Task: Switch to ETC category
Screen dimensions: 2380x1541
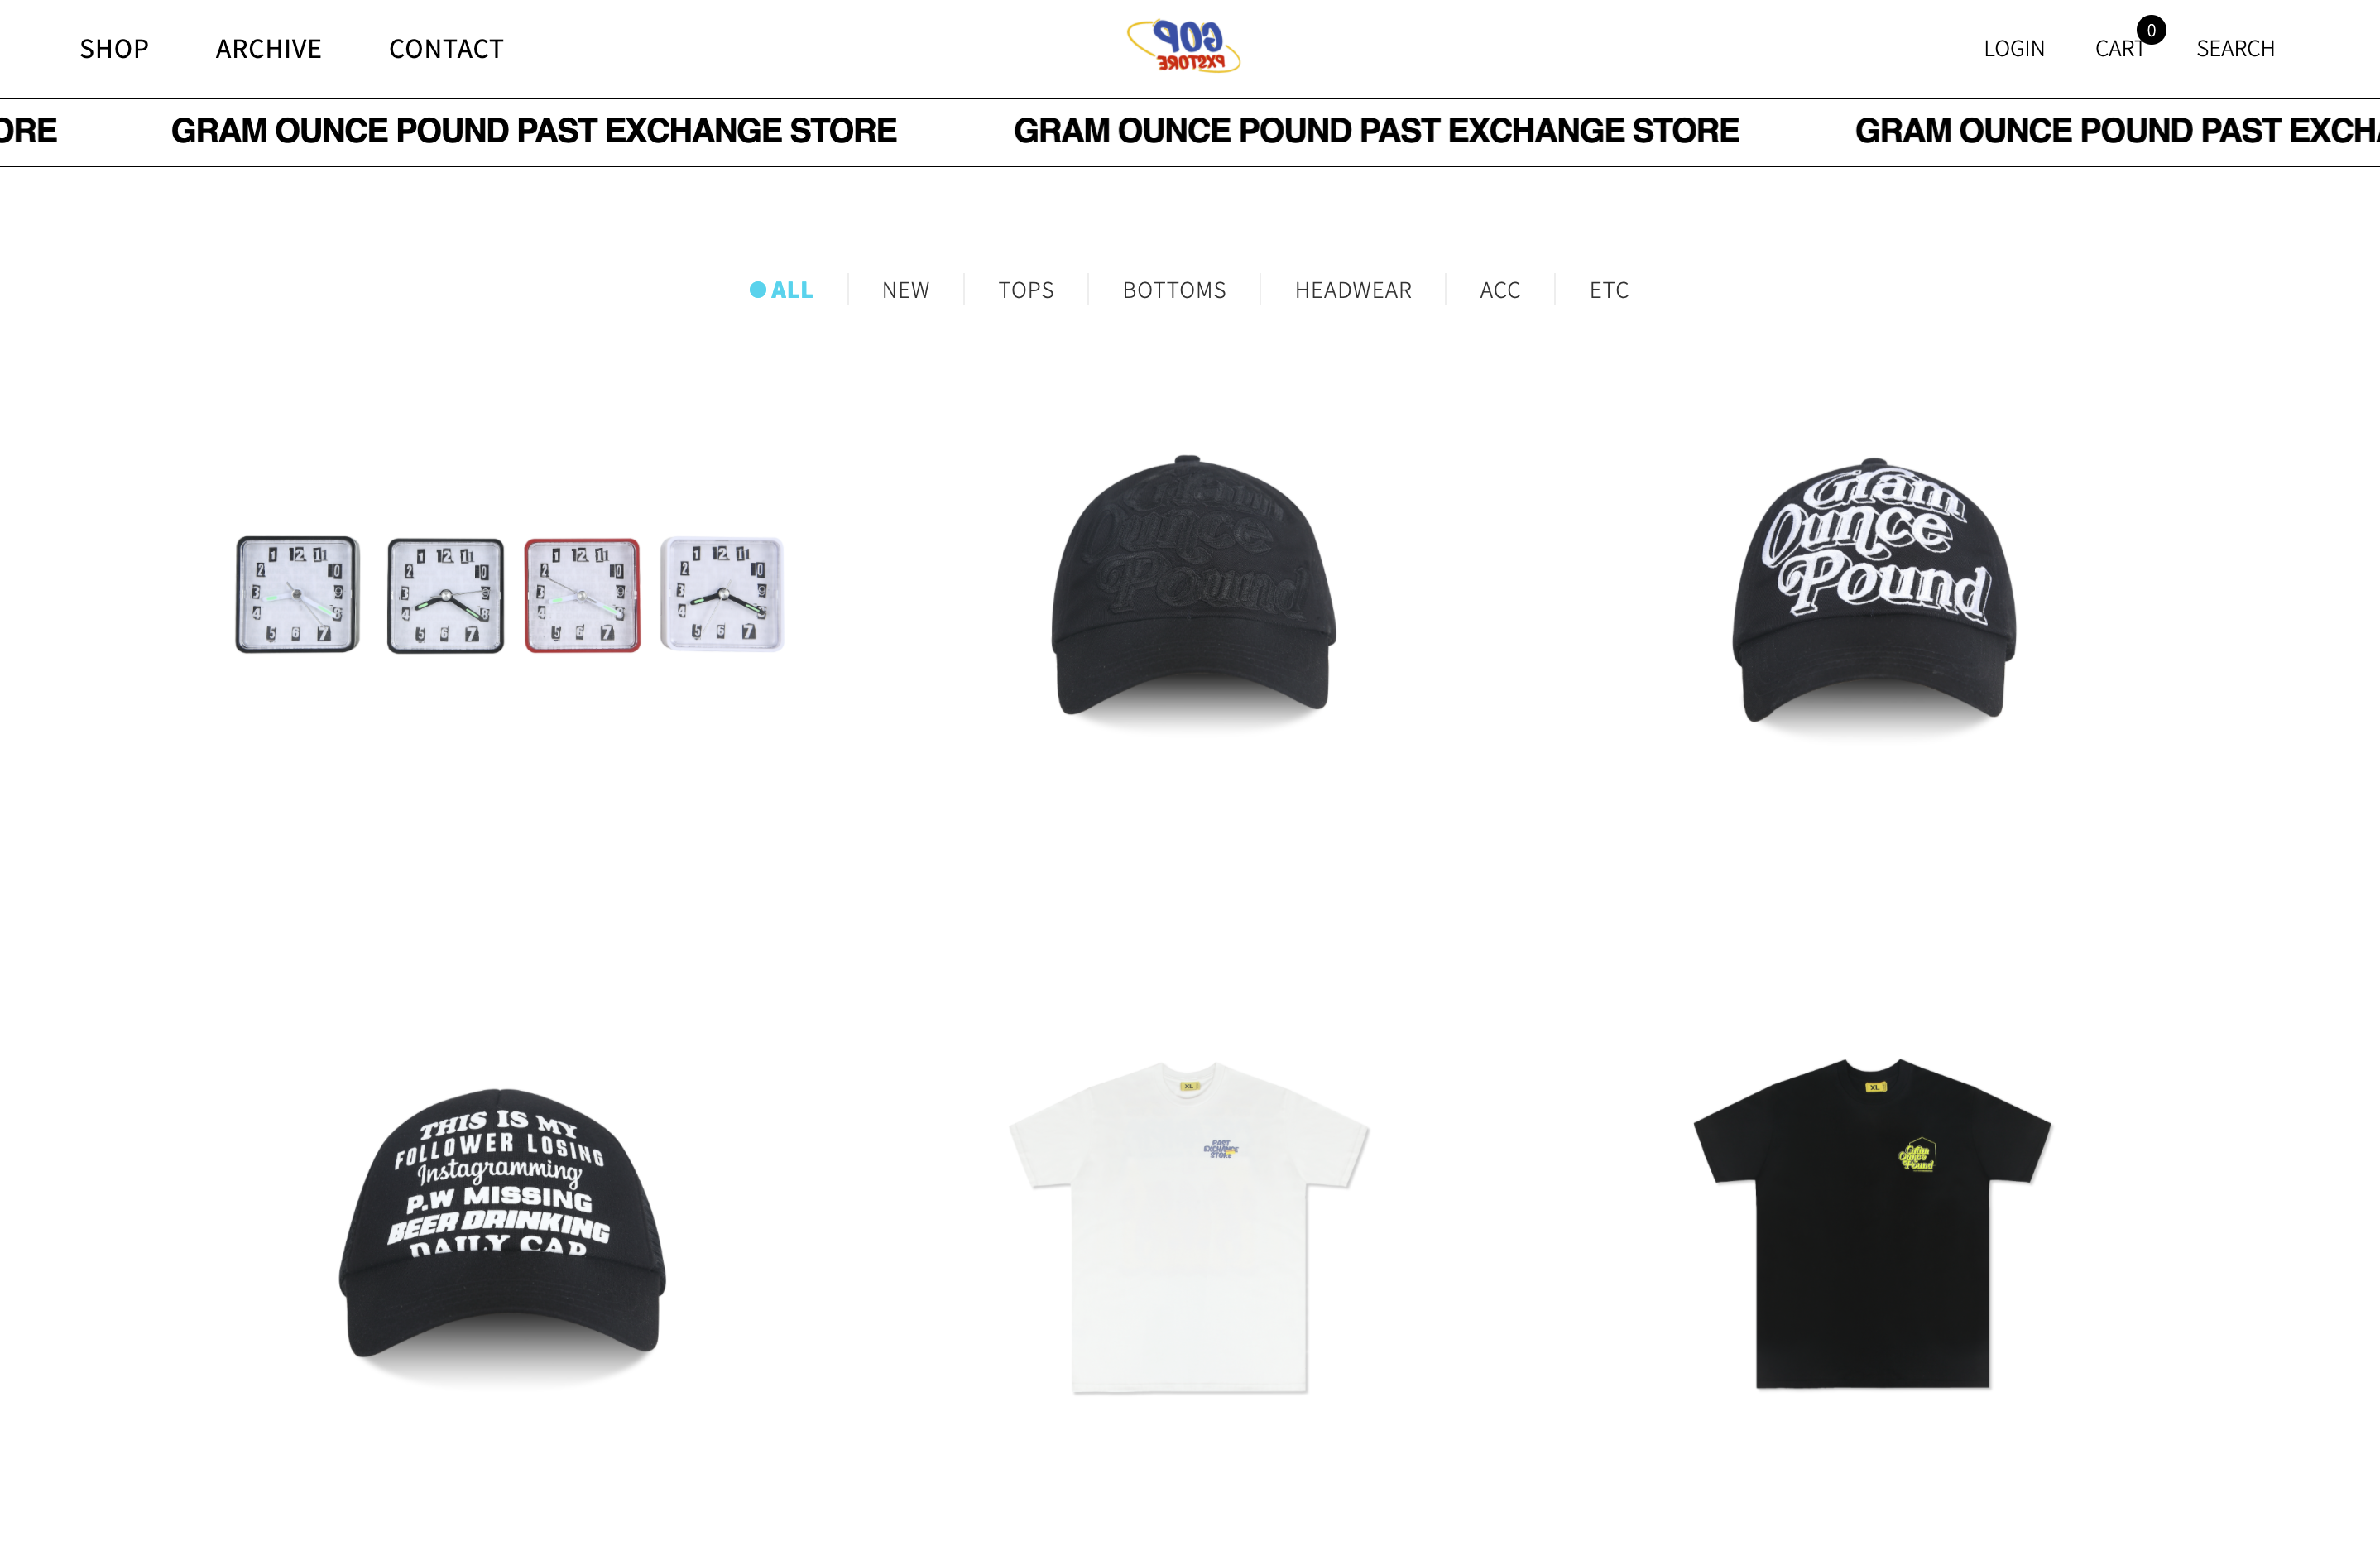Action: pyautogui.click(x=1609, y=290)
